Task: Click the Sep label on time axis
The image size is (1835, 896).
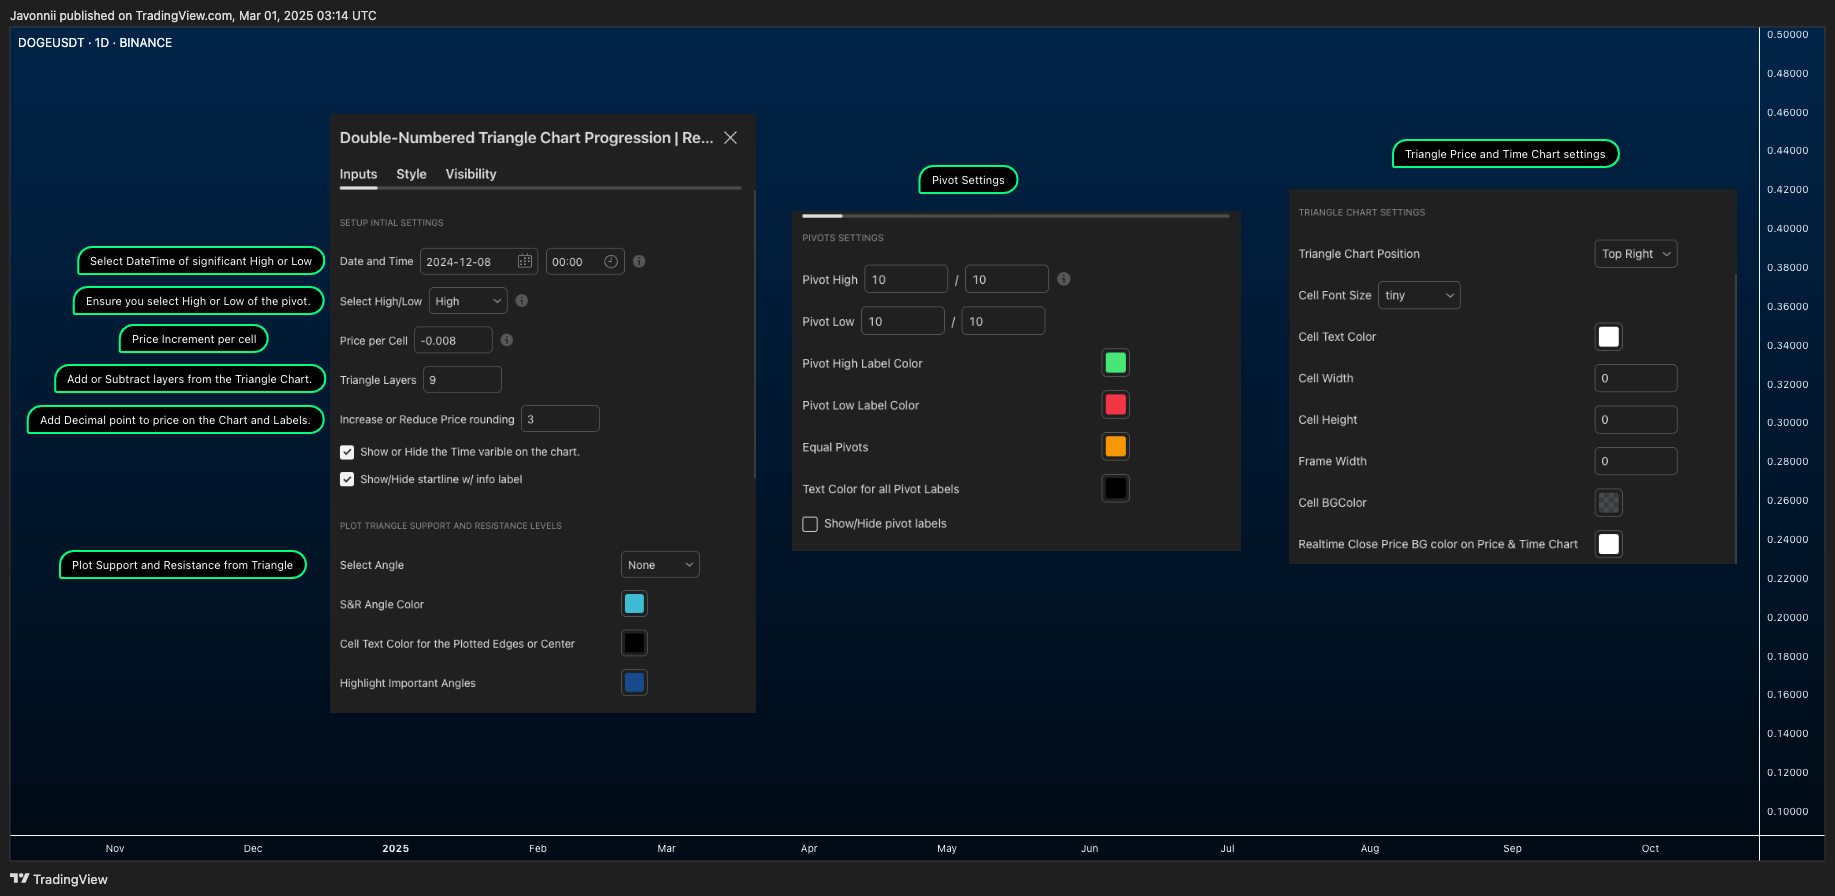Action: click(x=1512, y=848)
